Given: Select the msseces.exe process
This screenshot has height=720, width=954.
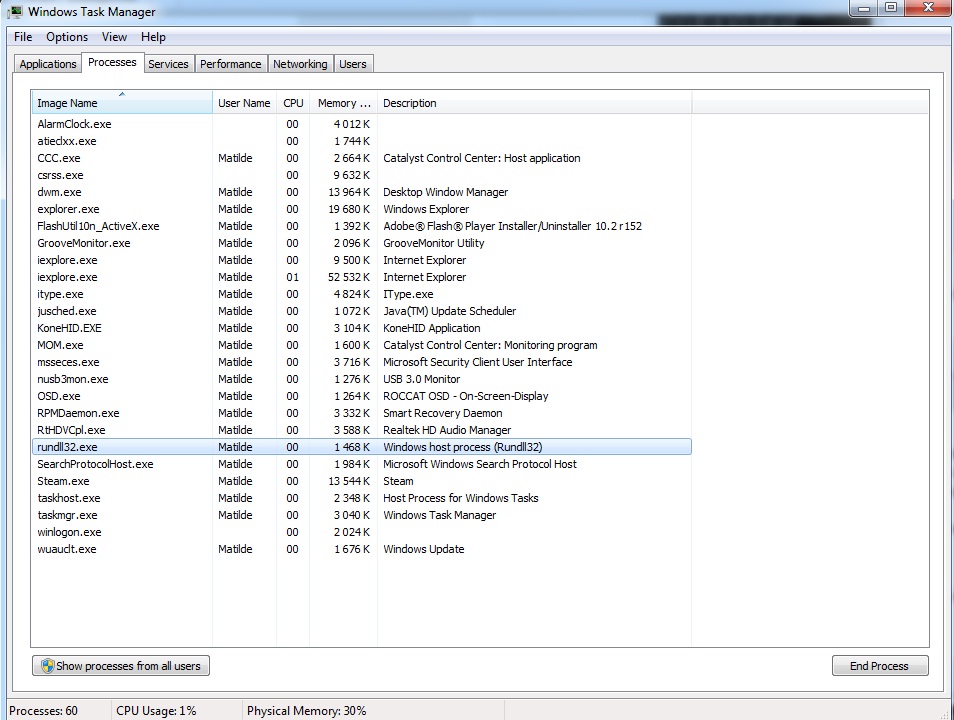Looking at the screenshot, I should [361, 363].
